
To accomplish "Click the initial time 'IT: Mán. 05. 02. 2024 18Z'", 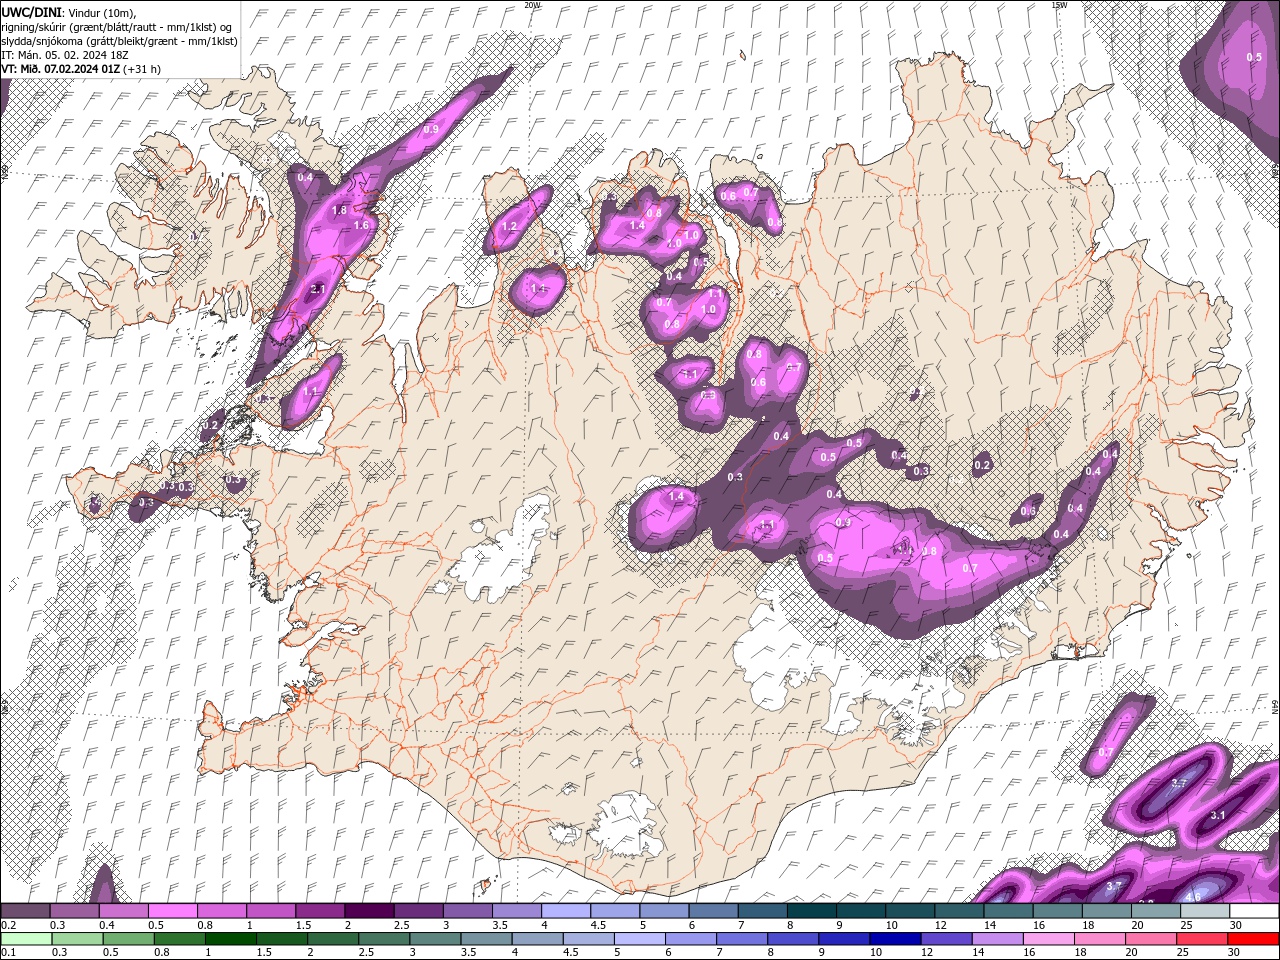I will pos(65,55).
